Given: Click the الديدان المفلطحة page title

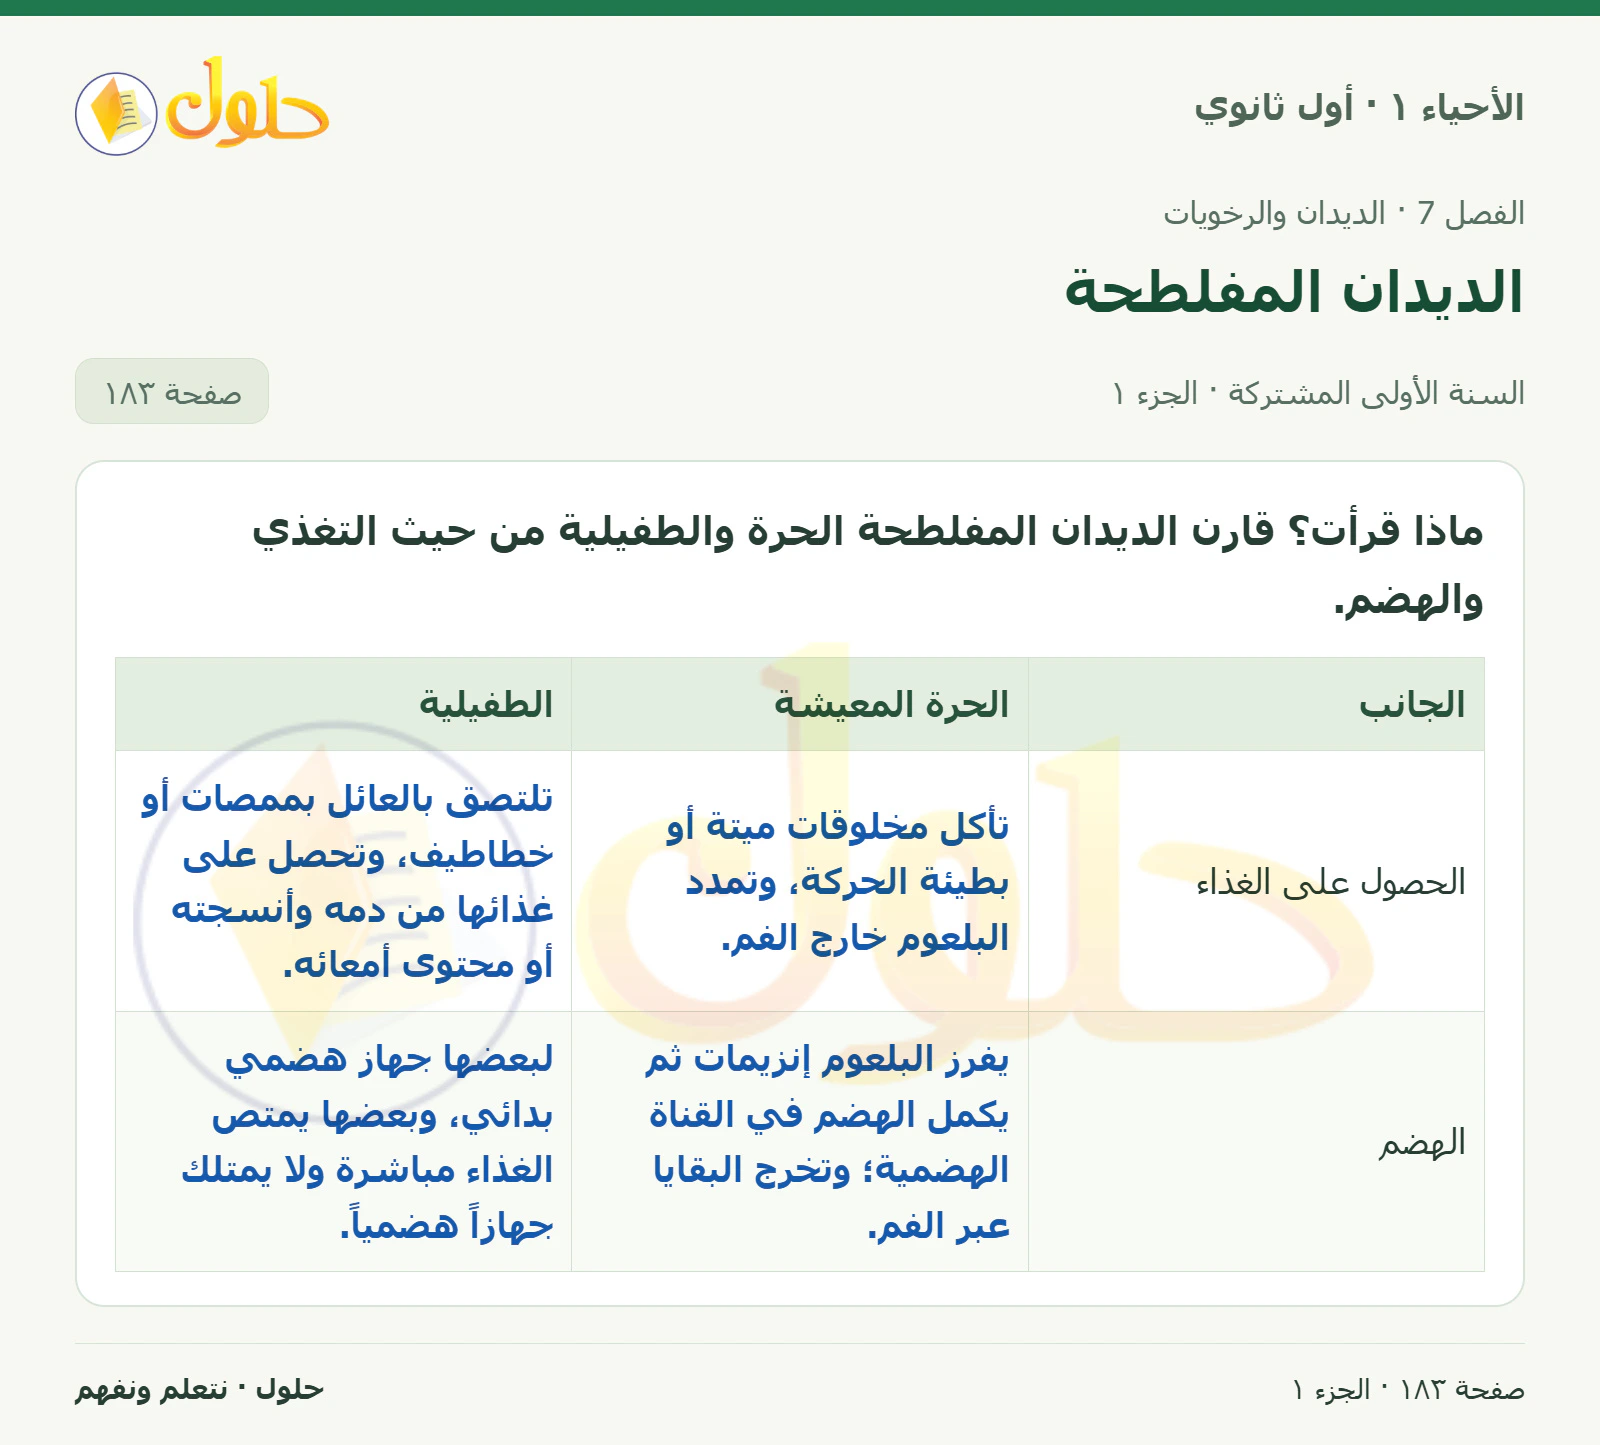Looking at the screenshot, I should point(1294,292).
